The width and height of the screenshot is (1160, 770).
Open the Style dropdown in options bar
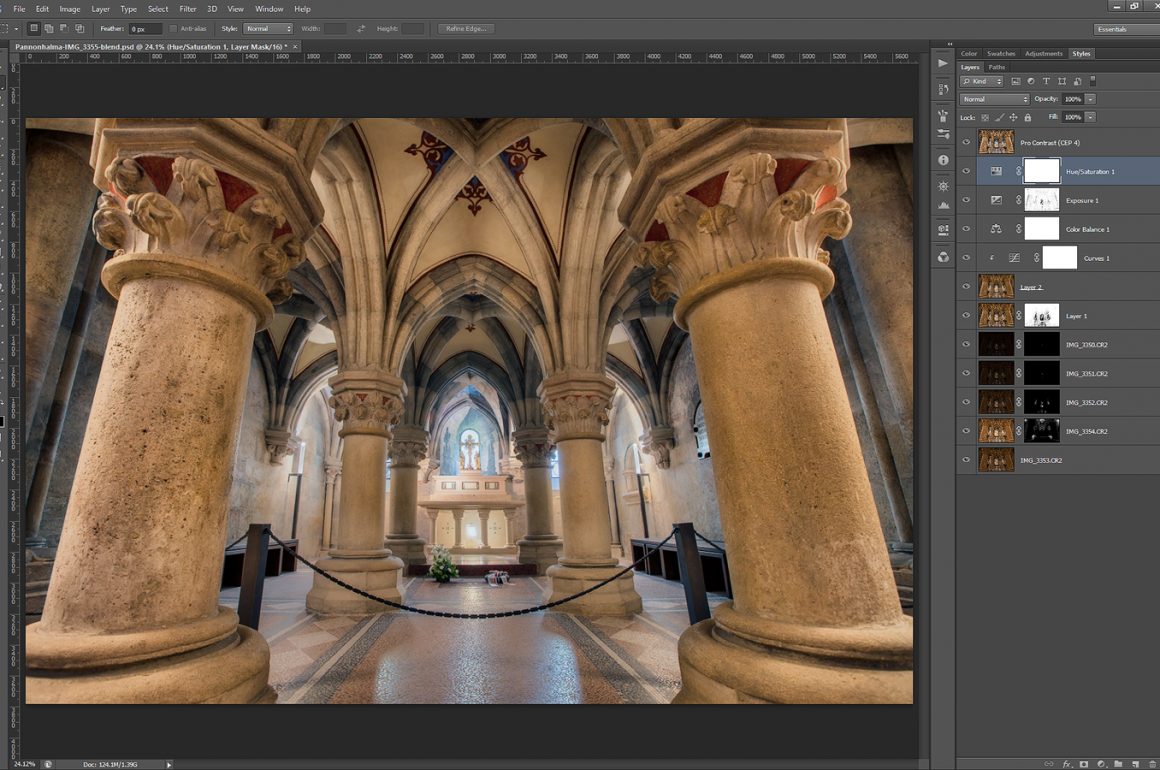pyautogui.click(x=269, y=29)
